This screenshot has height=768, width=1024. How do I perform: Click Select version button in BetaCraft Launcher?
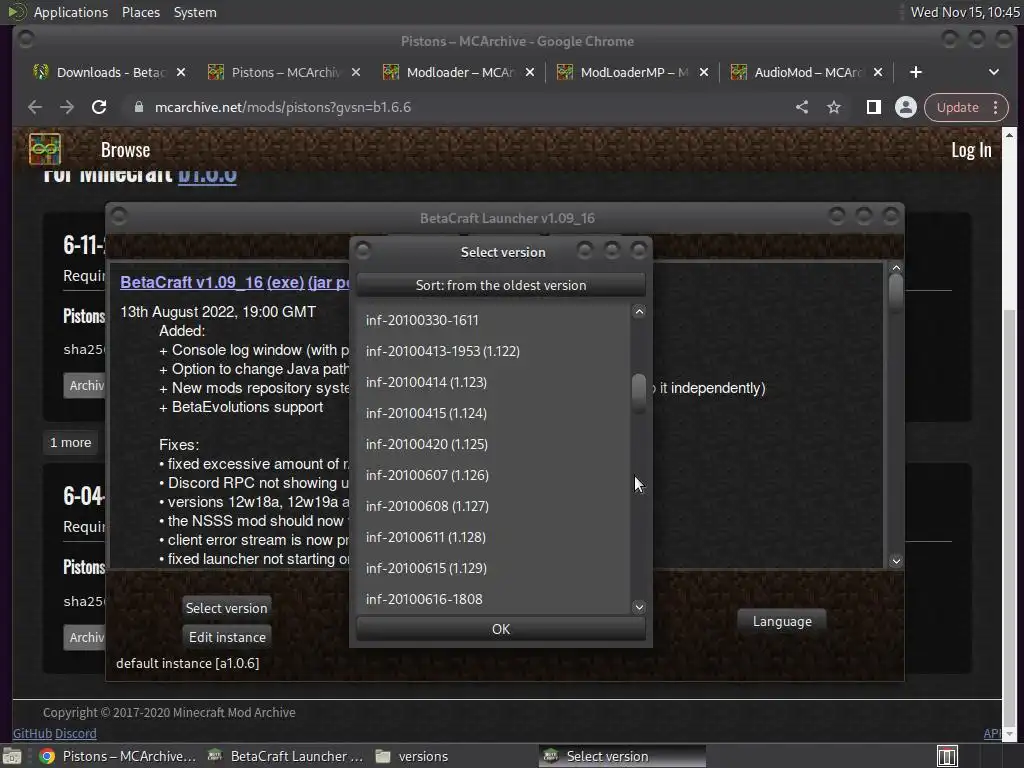point(227,608)
